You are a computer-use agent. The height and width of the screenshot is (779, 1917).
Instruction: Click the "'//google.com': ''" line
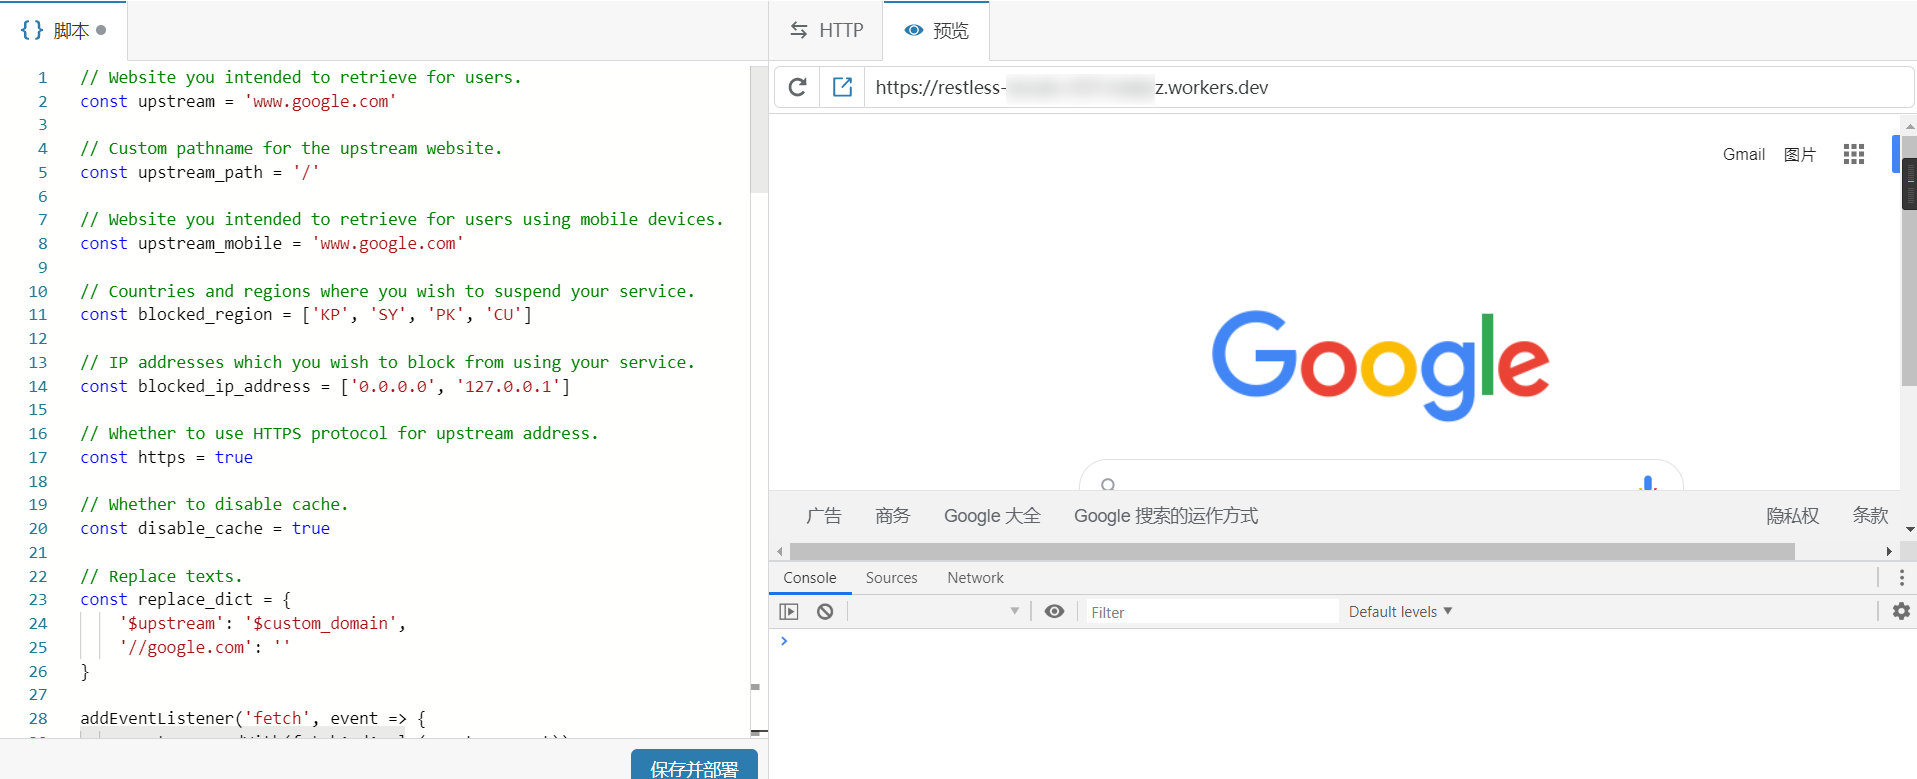[x=205, y=647]
